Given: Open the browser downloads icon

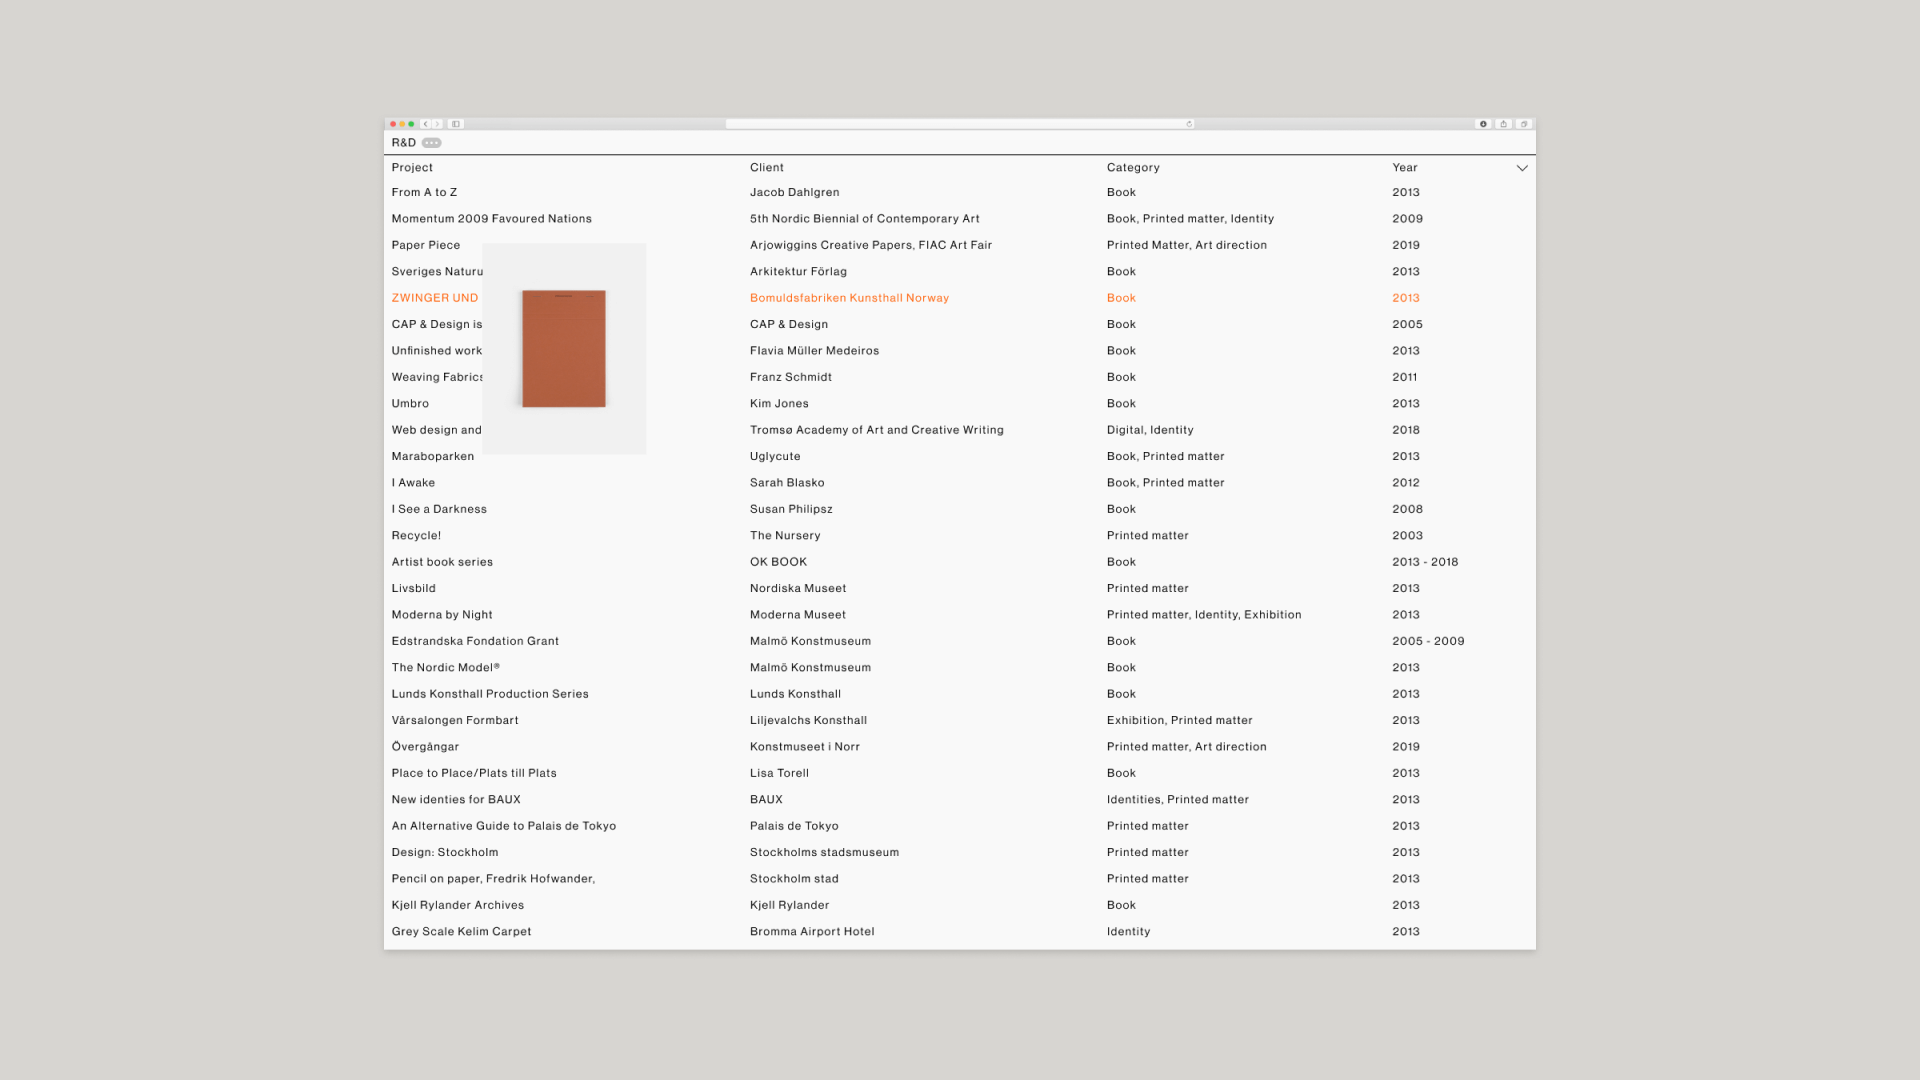Looking at the screenshot, I should click(1484, 124).
